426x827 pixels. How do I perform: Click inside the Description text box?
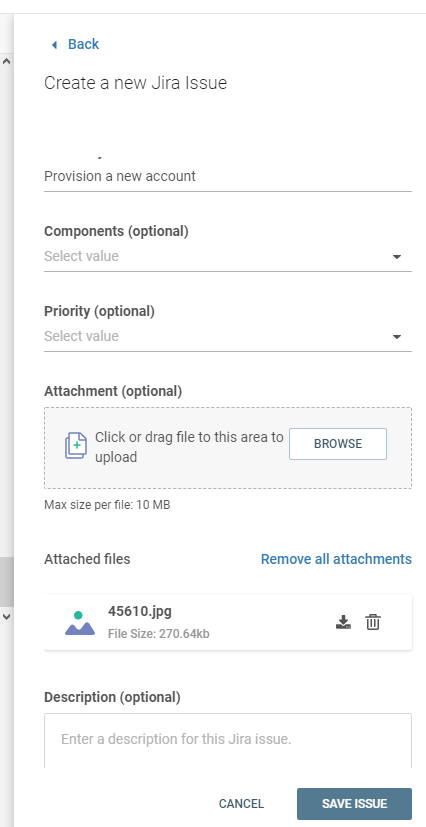pos(228,741)
